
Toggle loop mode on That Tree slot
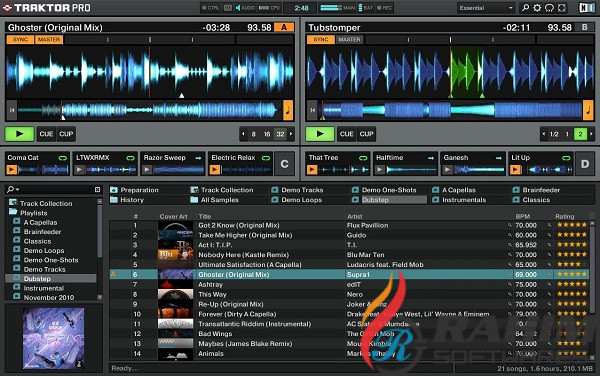363,158
